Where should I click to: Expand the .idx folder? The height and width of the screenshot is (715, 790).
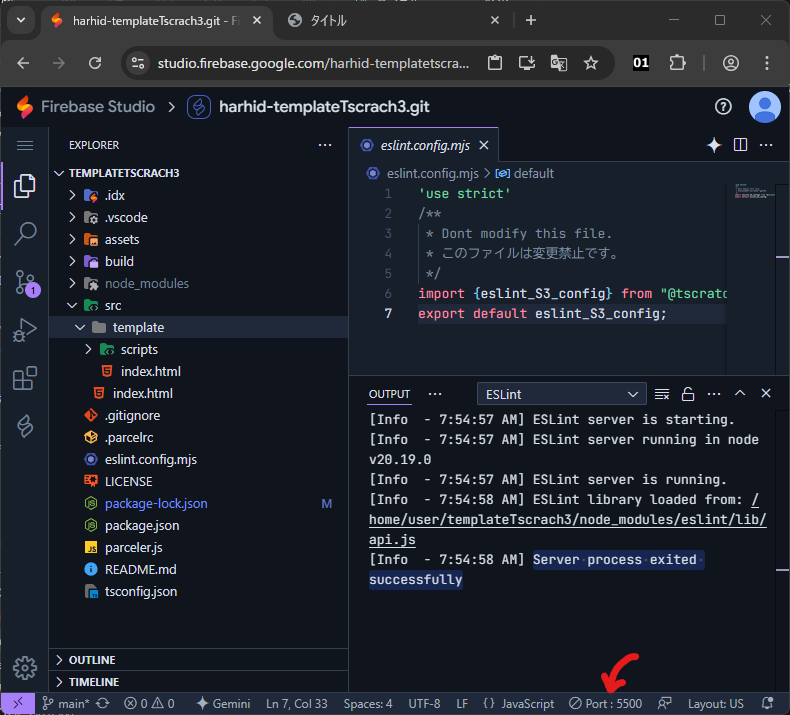[x=72, y=195]
